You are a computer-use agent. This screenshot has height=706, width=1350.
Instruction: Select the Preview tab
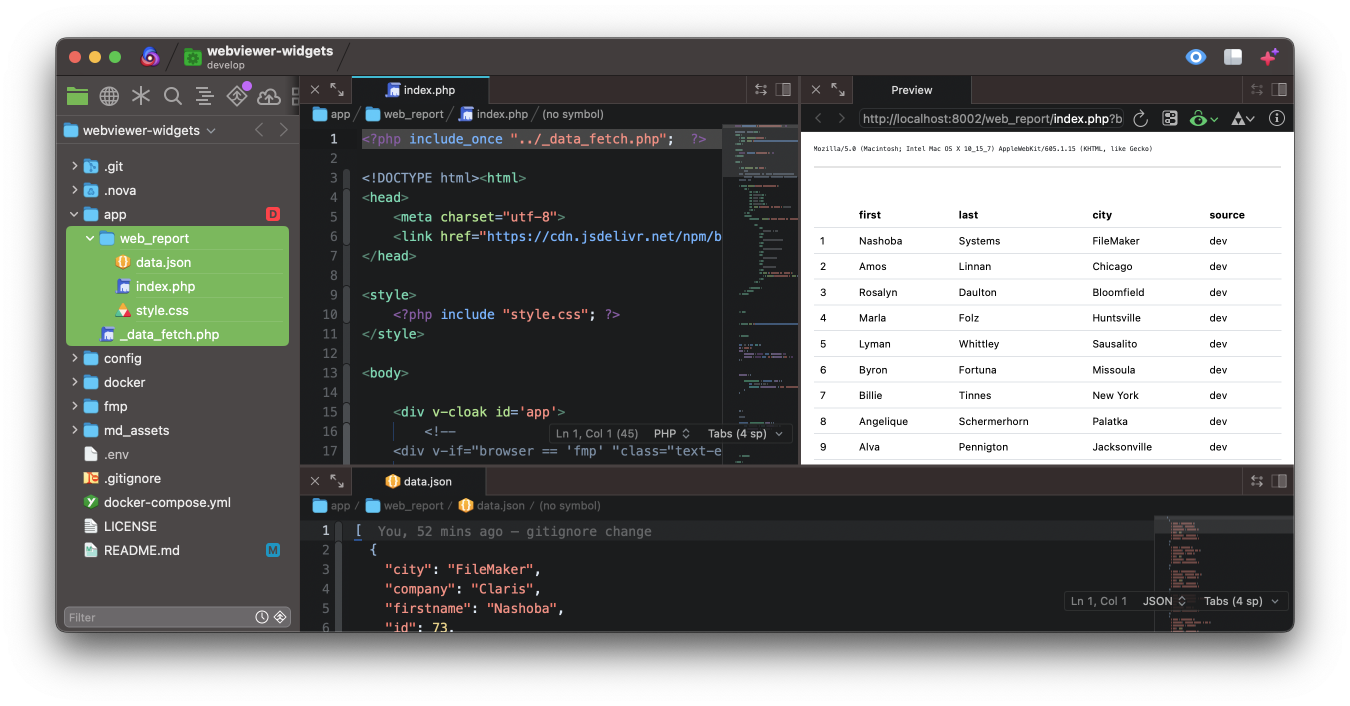tap(912, 90)
